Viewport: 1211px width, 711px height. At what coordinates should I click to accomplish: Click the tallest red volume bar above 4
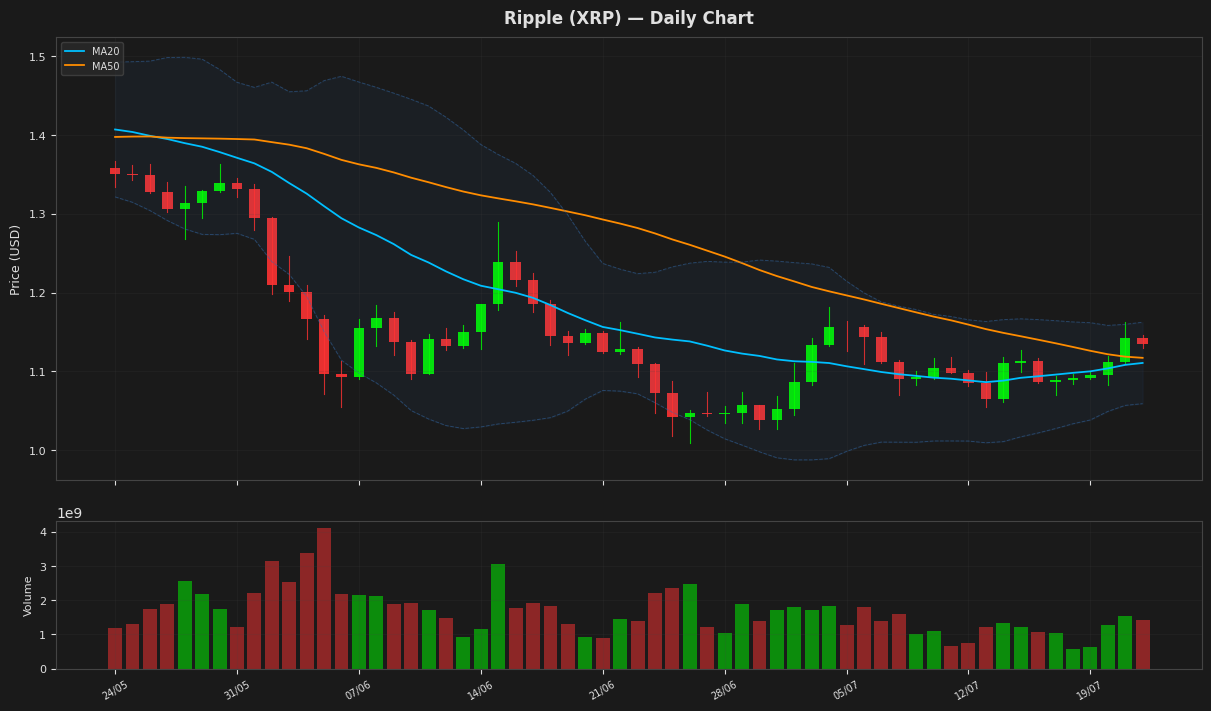pos(324,598)
